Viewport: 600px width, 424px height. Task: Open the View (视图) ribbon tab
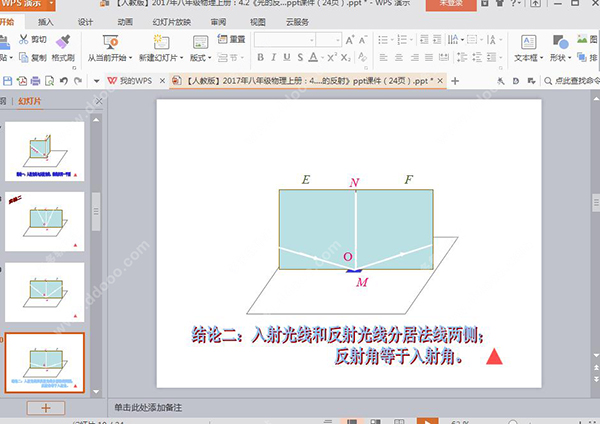258,22
